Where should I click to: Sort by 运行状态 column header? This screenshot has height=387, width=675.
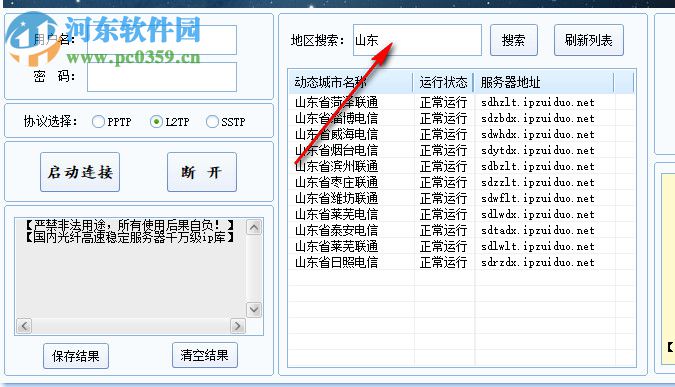click(443, 82)
